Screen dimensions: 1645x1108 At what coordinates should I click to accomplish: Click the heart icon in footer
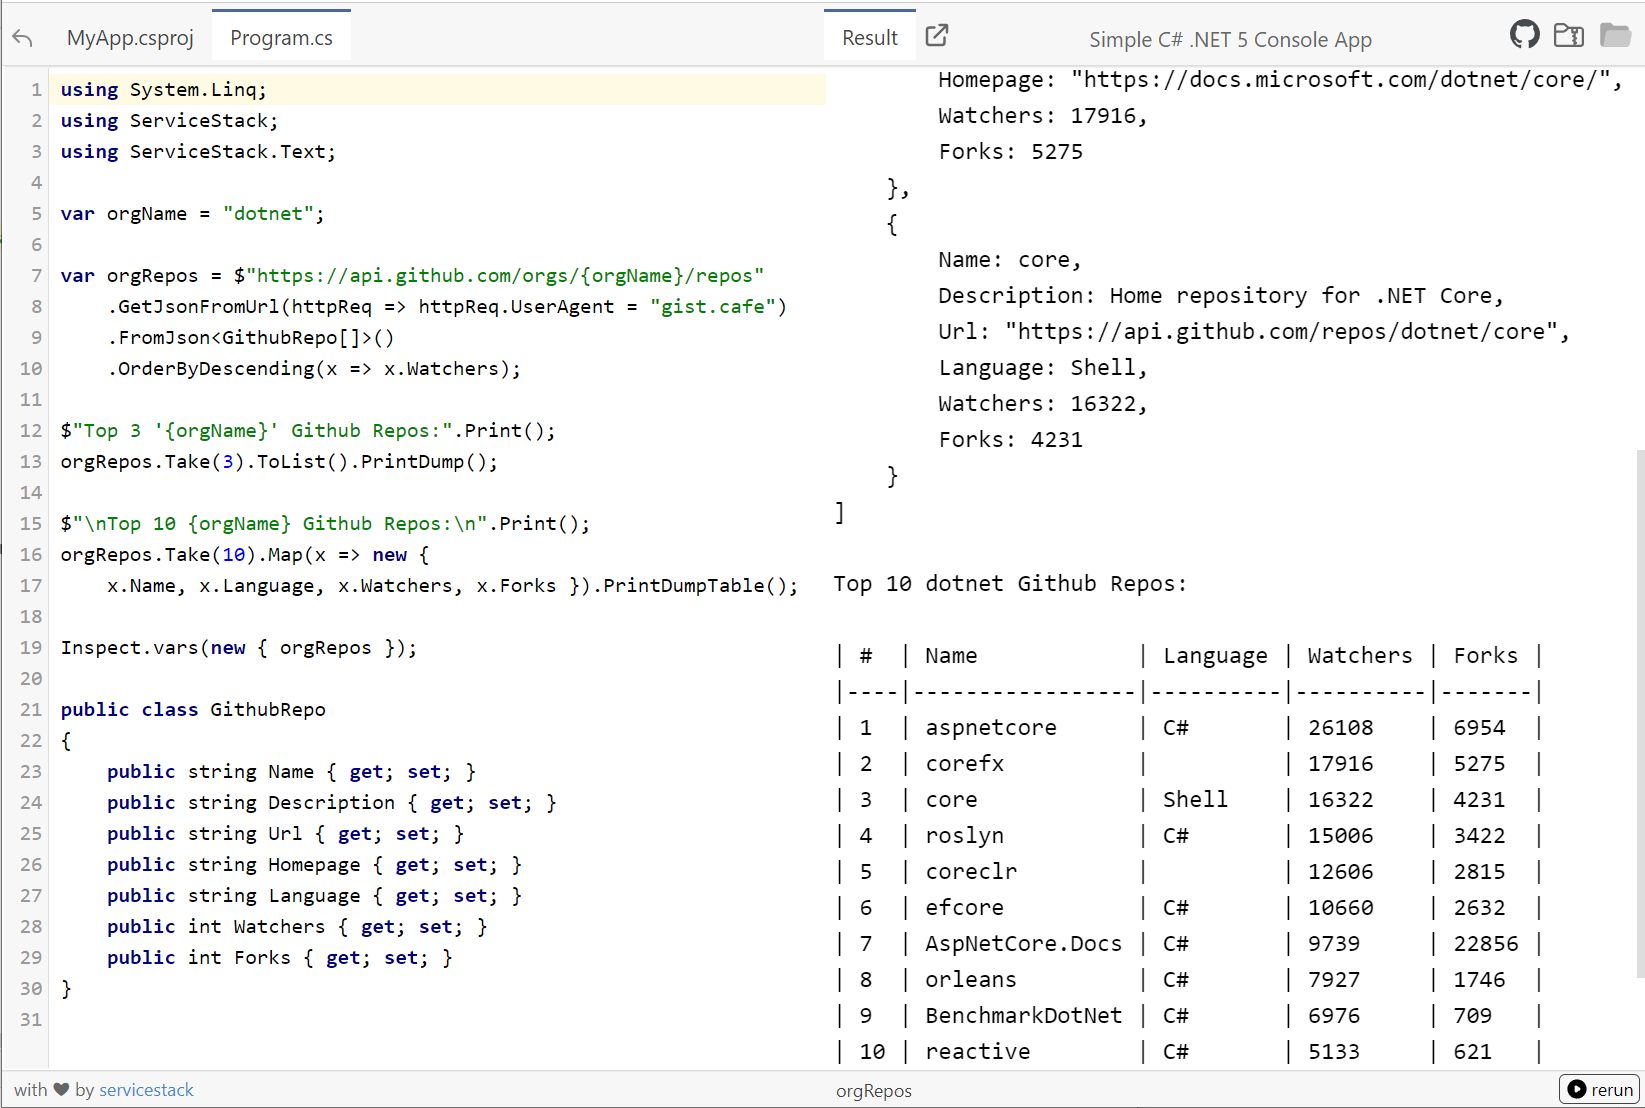[61, 1089]
